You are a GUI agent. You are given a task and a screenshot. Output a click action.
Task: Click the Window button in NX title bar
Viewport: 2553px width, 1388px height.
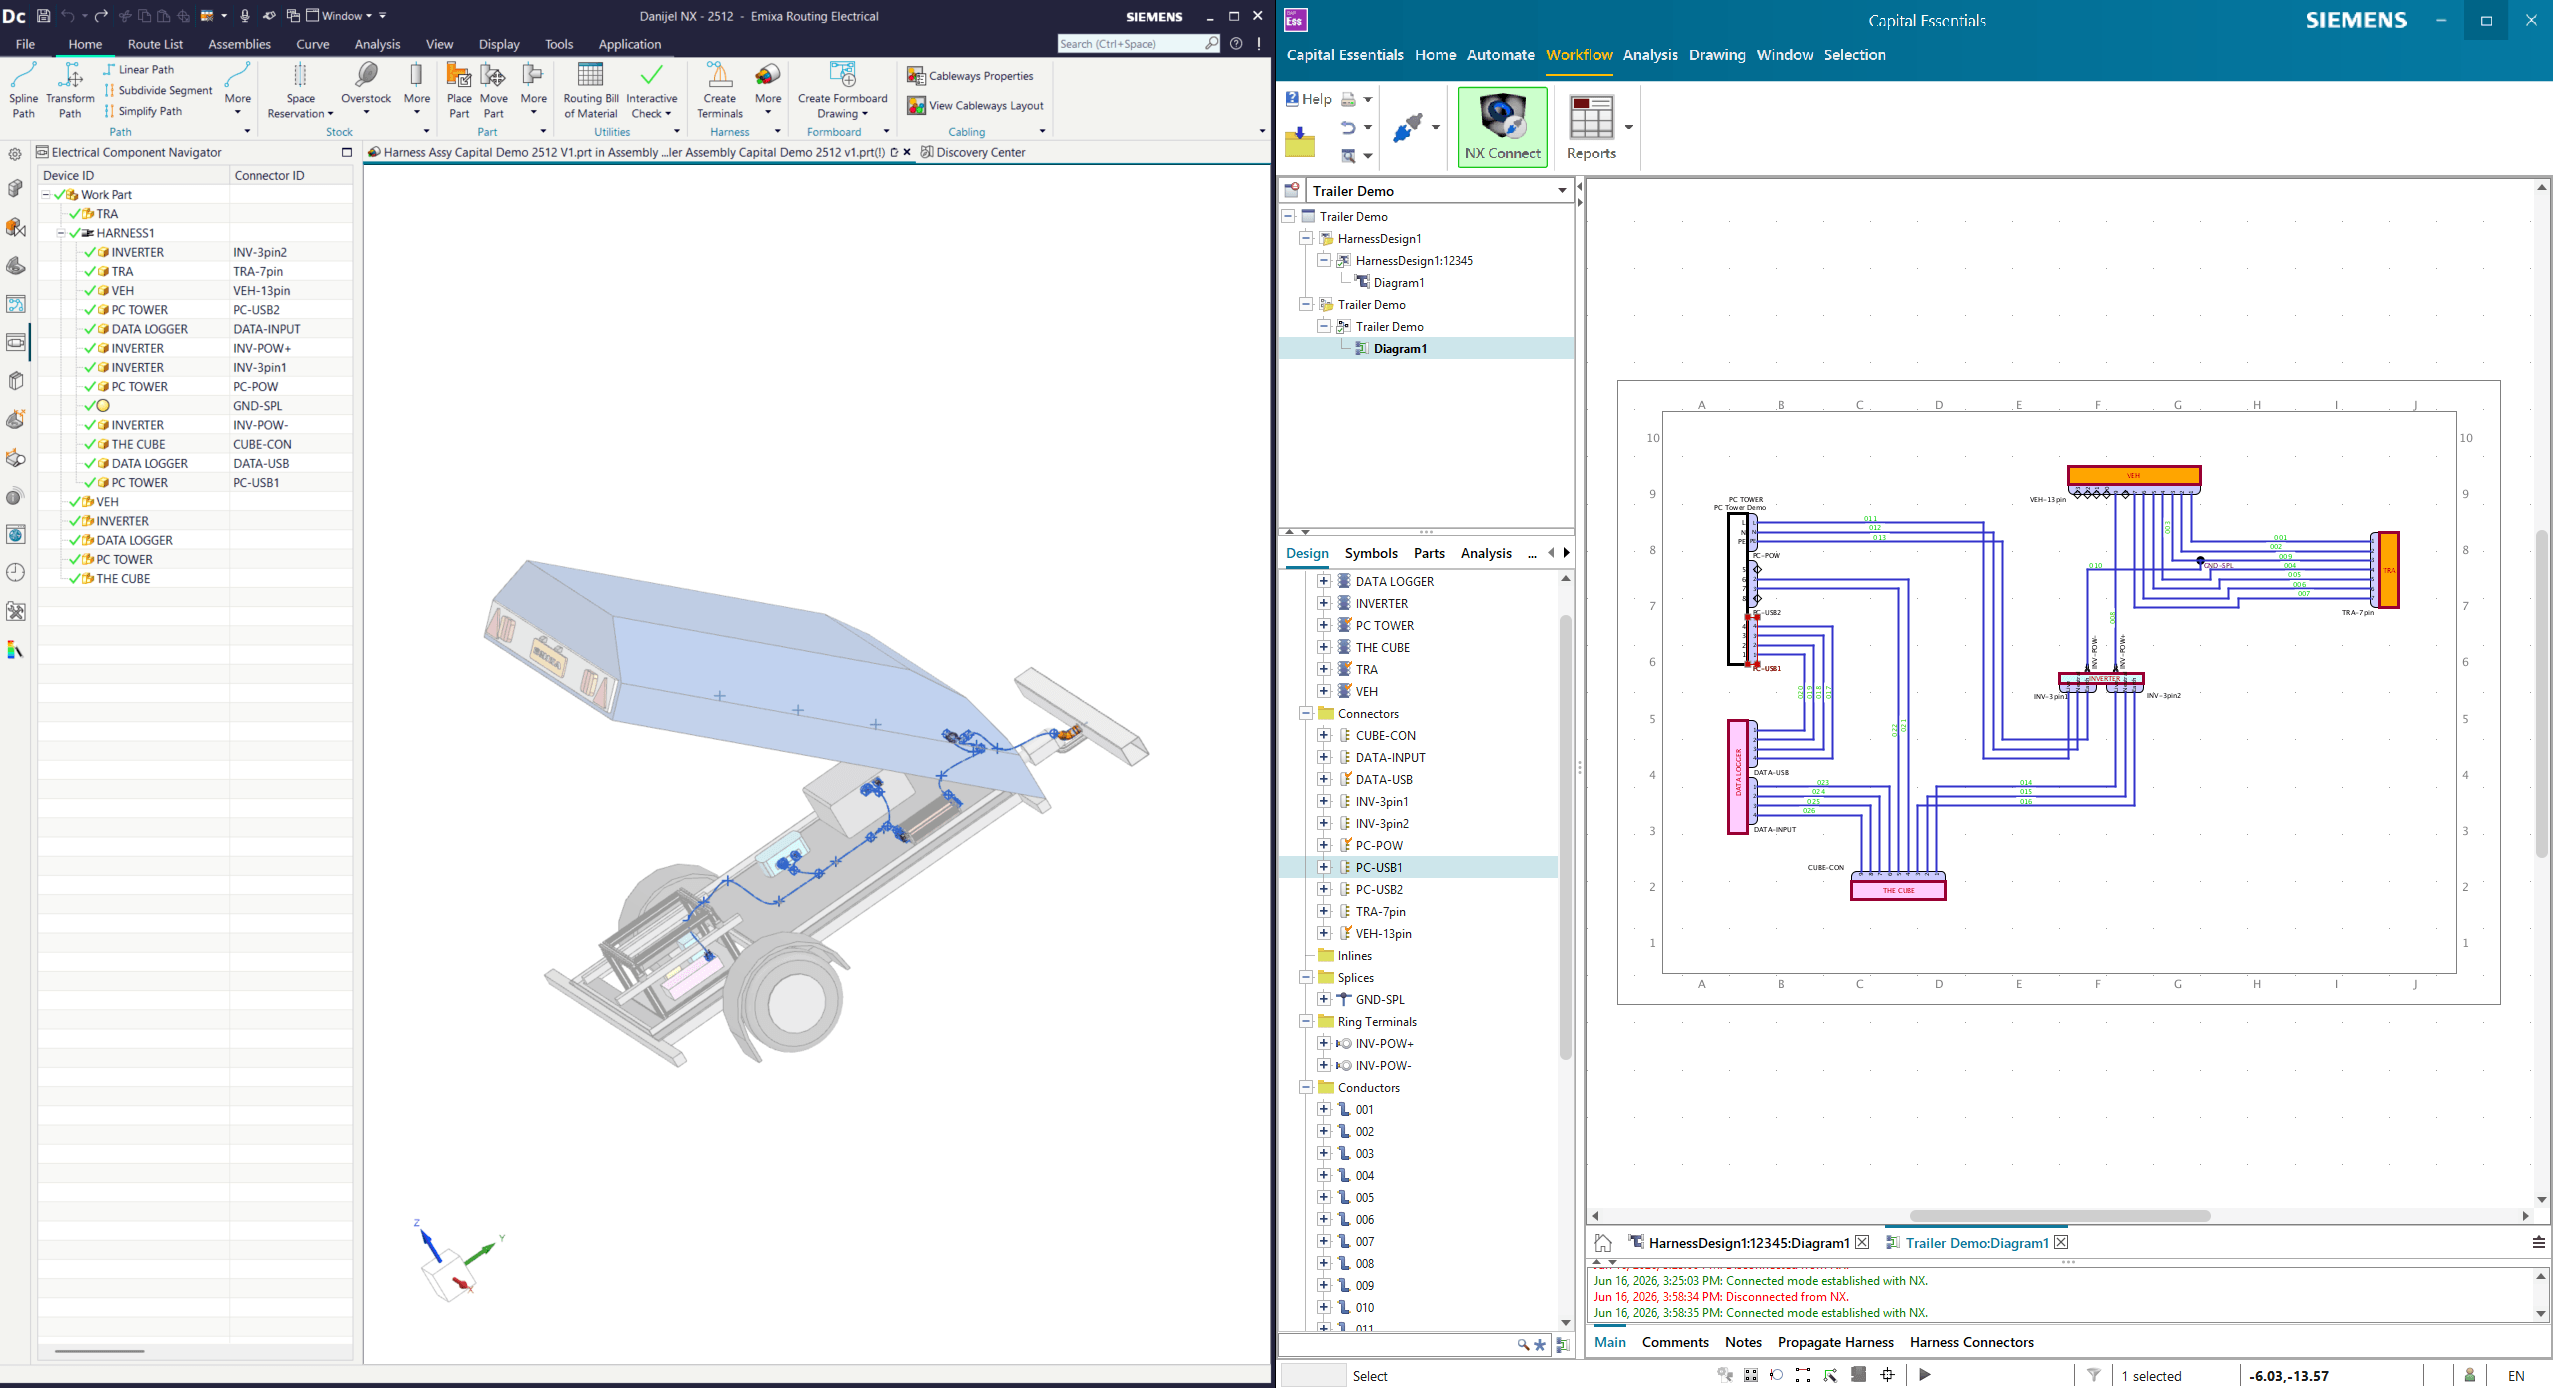pos(340,16)
